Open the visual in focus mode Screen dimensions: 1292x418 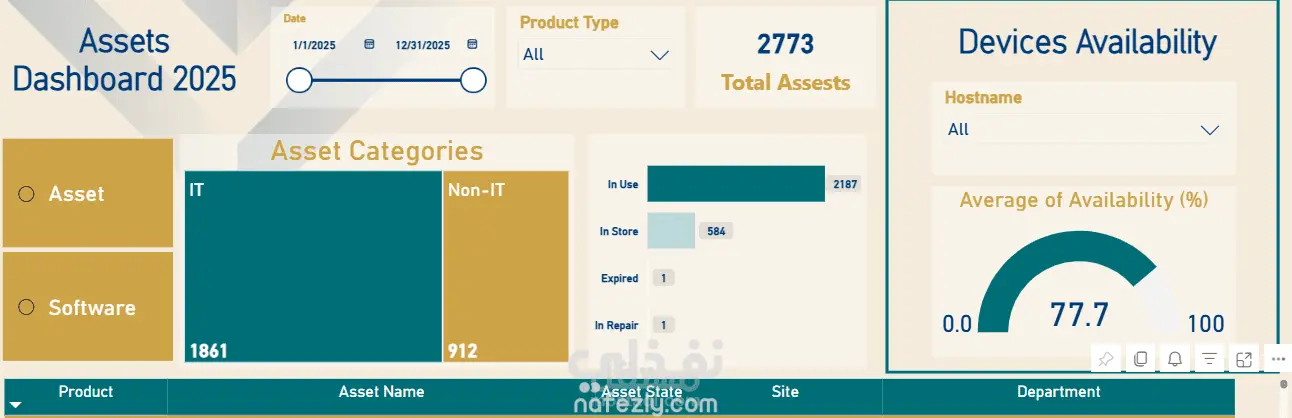1244,358
